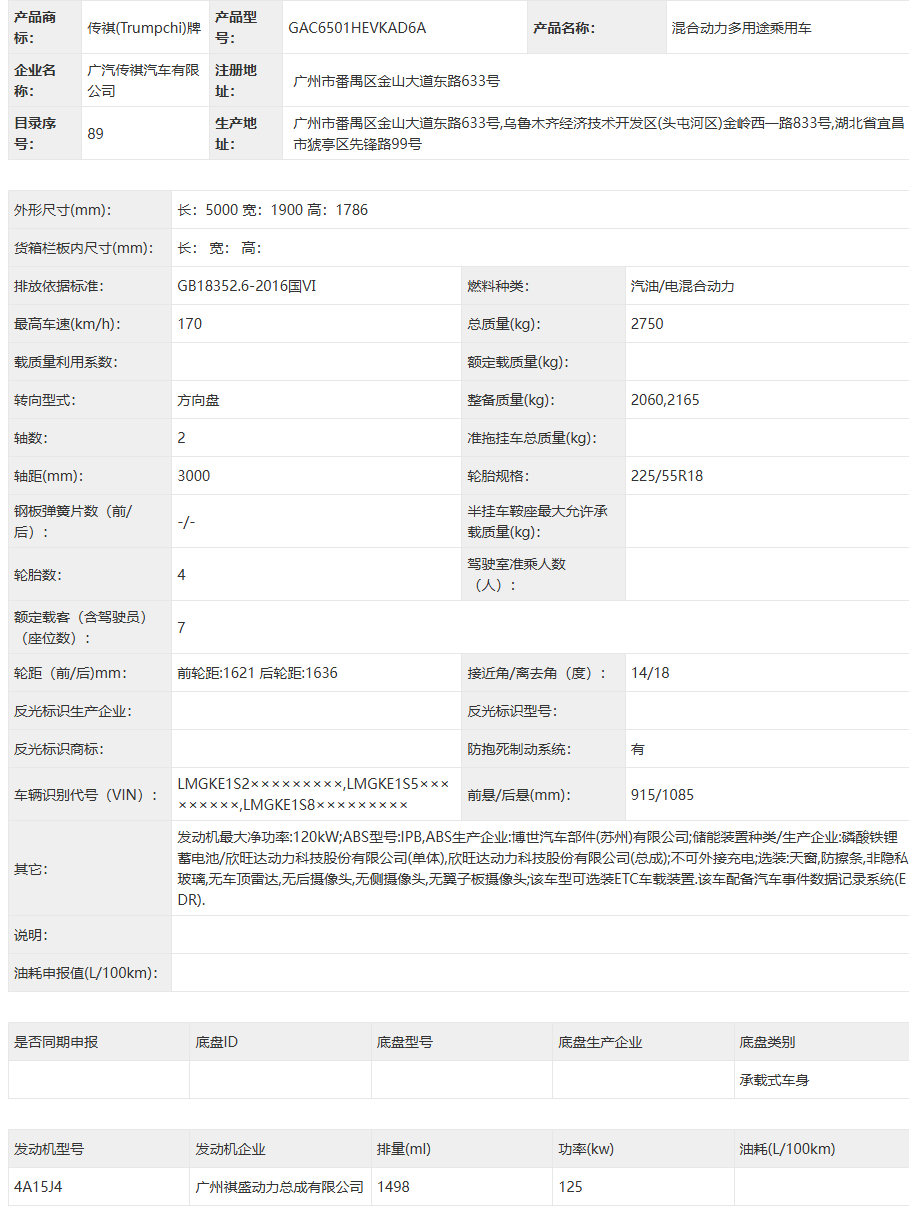Click the 轴数 label
909x1206 pixels.
point(31,438)
